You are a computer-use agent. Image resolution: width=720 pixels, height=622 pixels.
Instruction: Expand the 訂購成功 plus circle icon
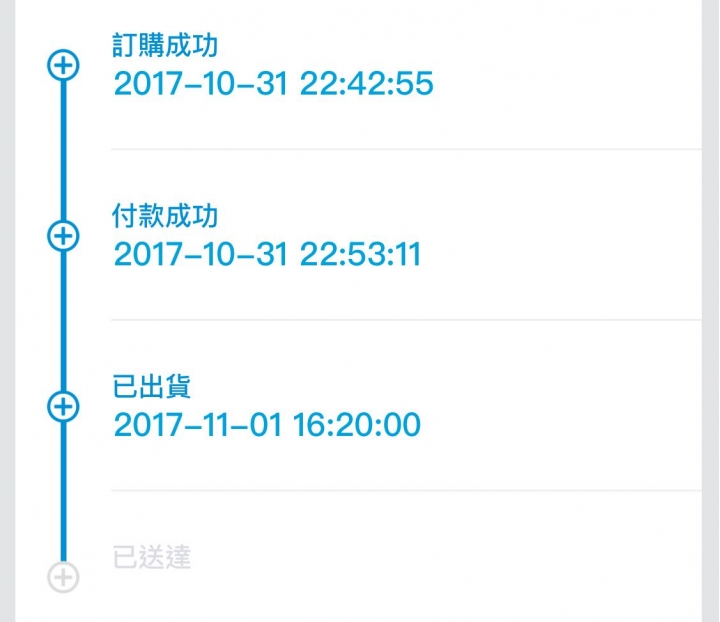[63, 65]
